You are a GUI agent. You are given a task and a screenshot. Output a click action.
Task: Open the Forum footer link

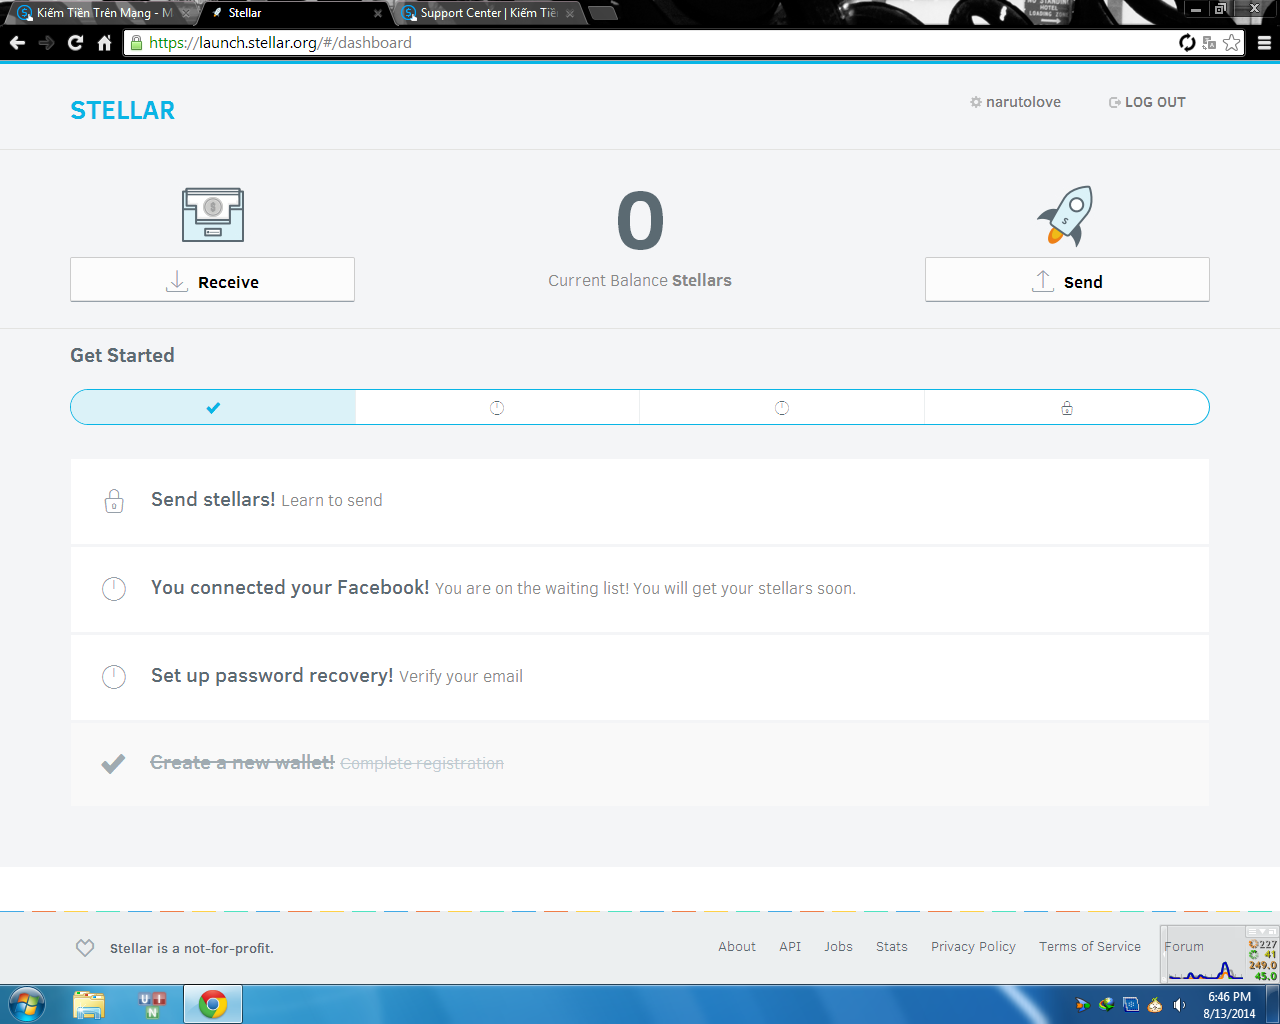(1184, 946)
